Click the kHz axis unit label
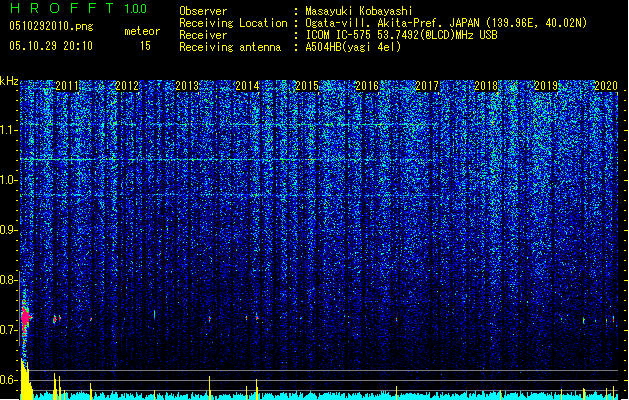This screenshot has height=400, width=629. (x=9, y=81)
